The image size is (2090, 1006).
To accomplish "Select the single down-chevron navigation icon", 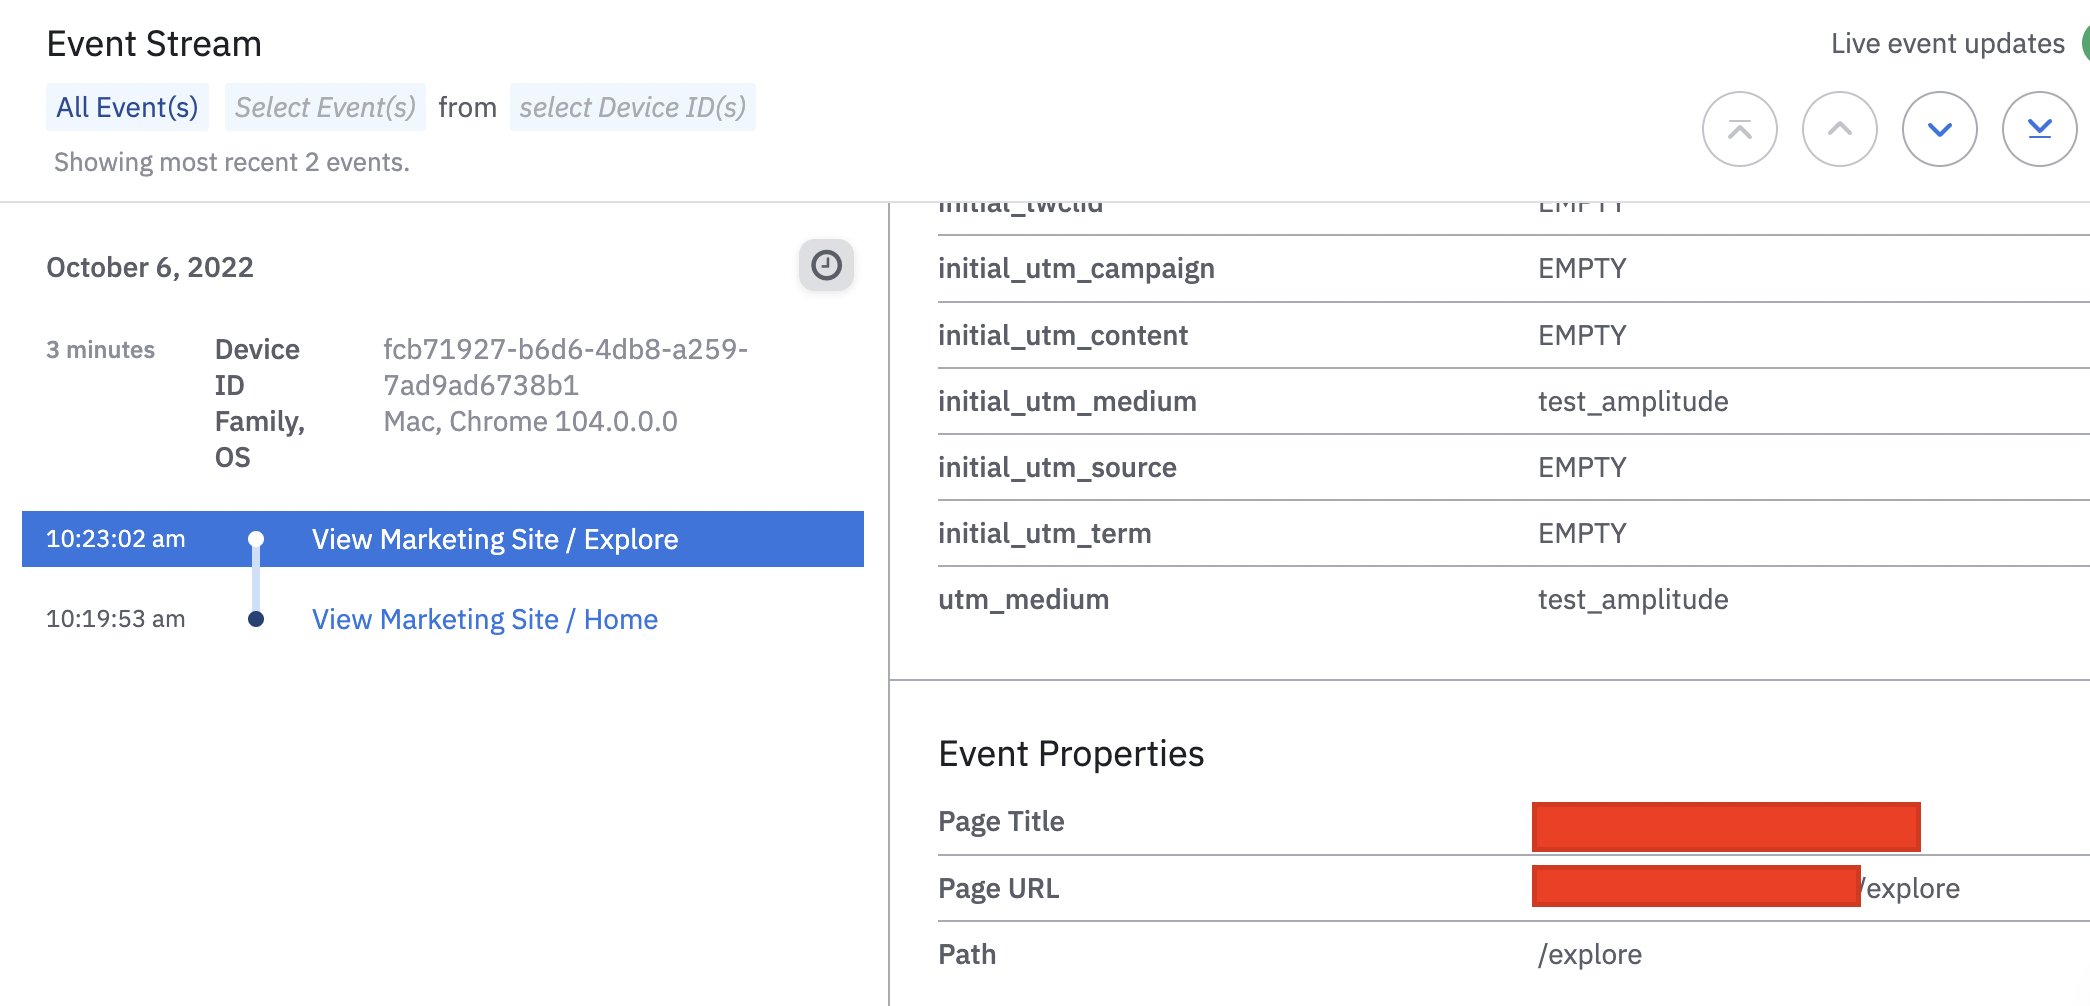I will [x=1939, y=128].
